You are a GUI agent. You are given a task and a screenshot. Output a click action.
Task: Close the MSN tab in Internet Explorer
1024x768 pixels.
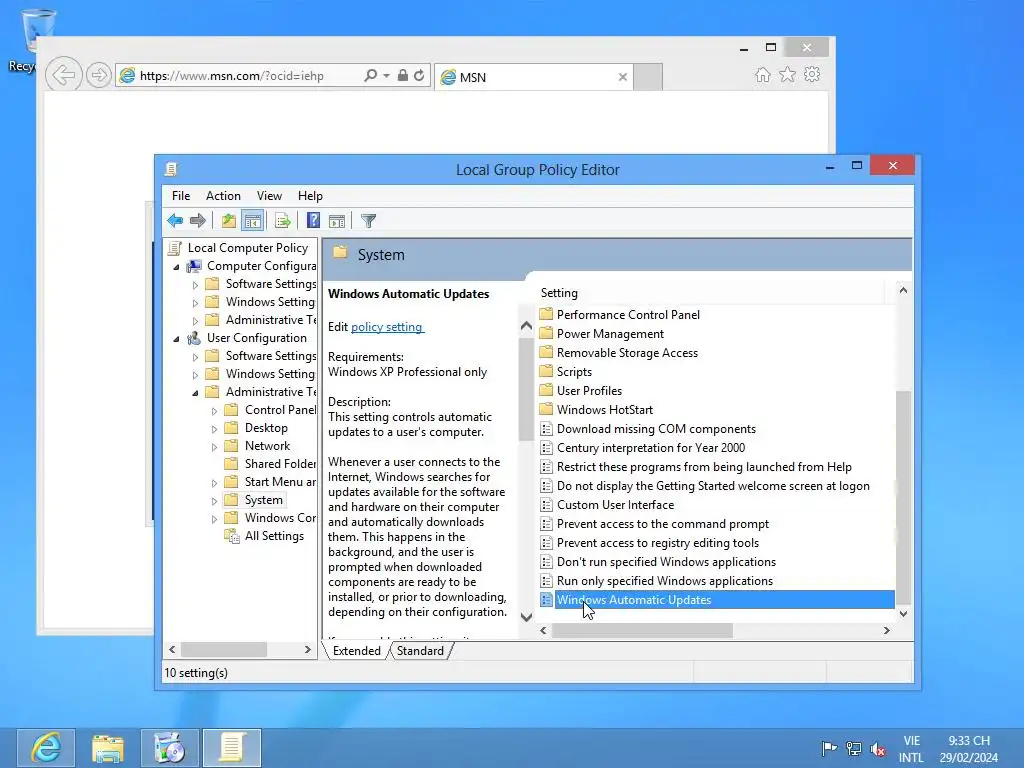(x=622, y=77)
